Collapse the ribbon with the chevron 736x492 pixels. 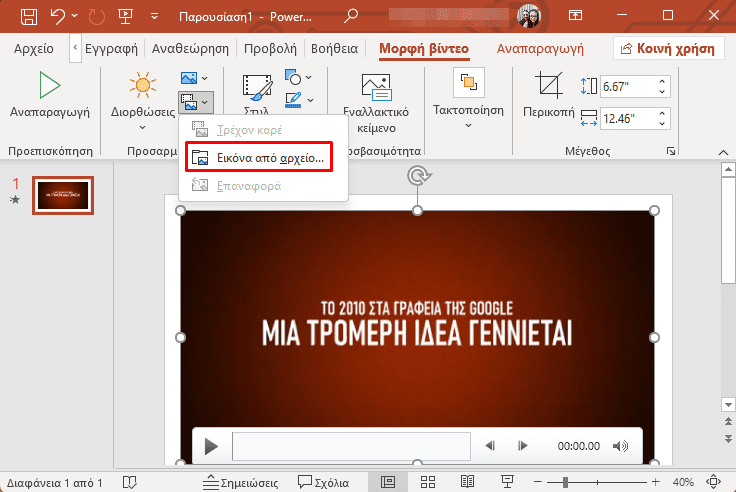click(x=723, y=152)
